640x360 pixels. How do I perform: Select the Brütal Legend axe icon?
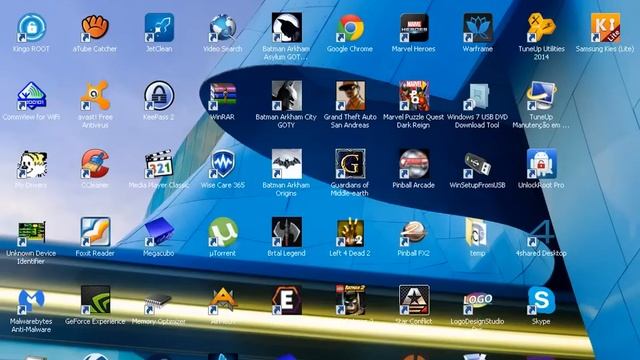tap(287, 232)
